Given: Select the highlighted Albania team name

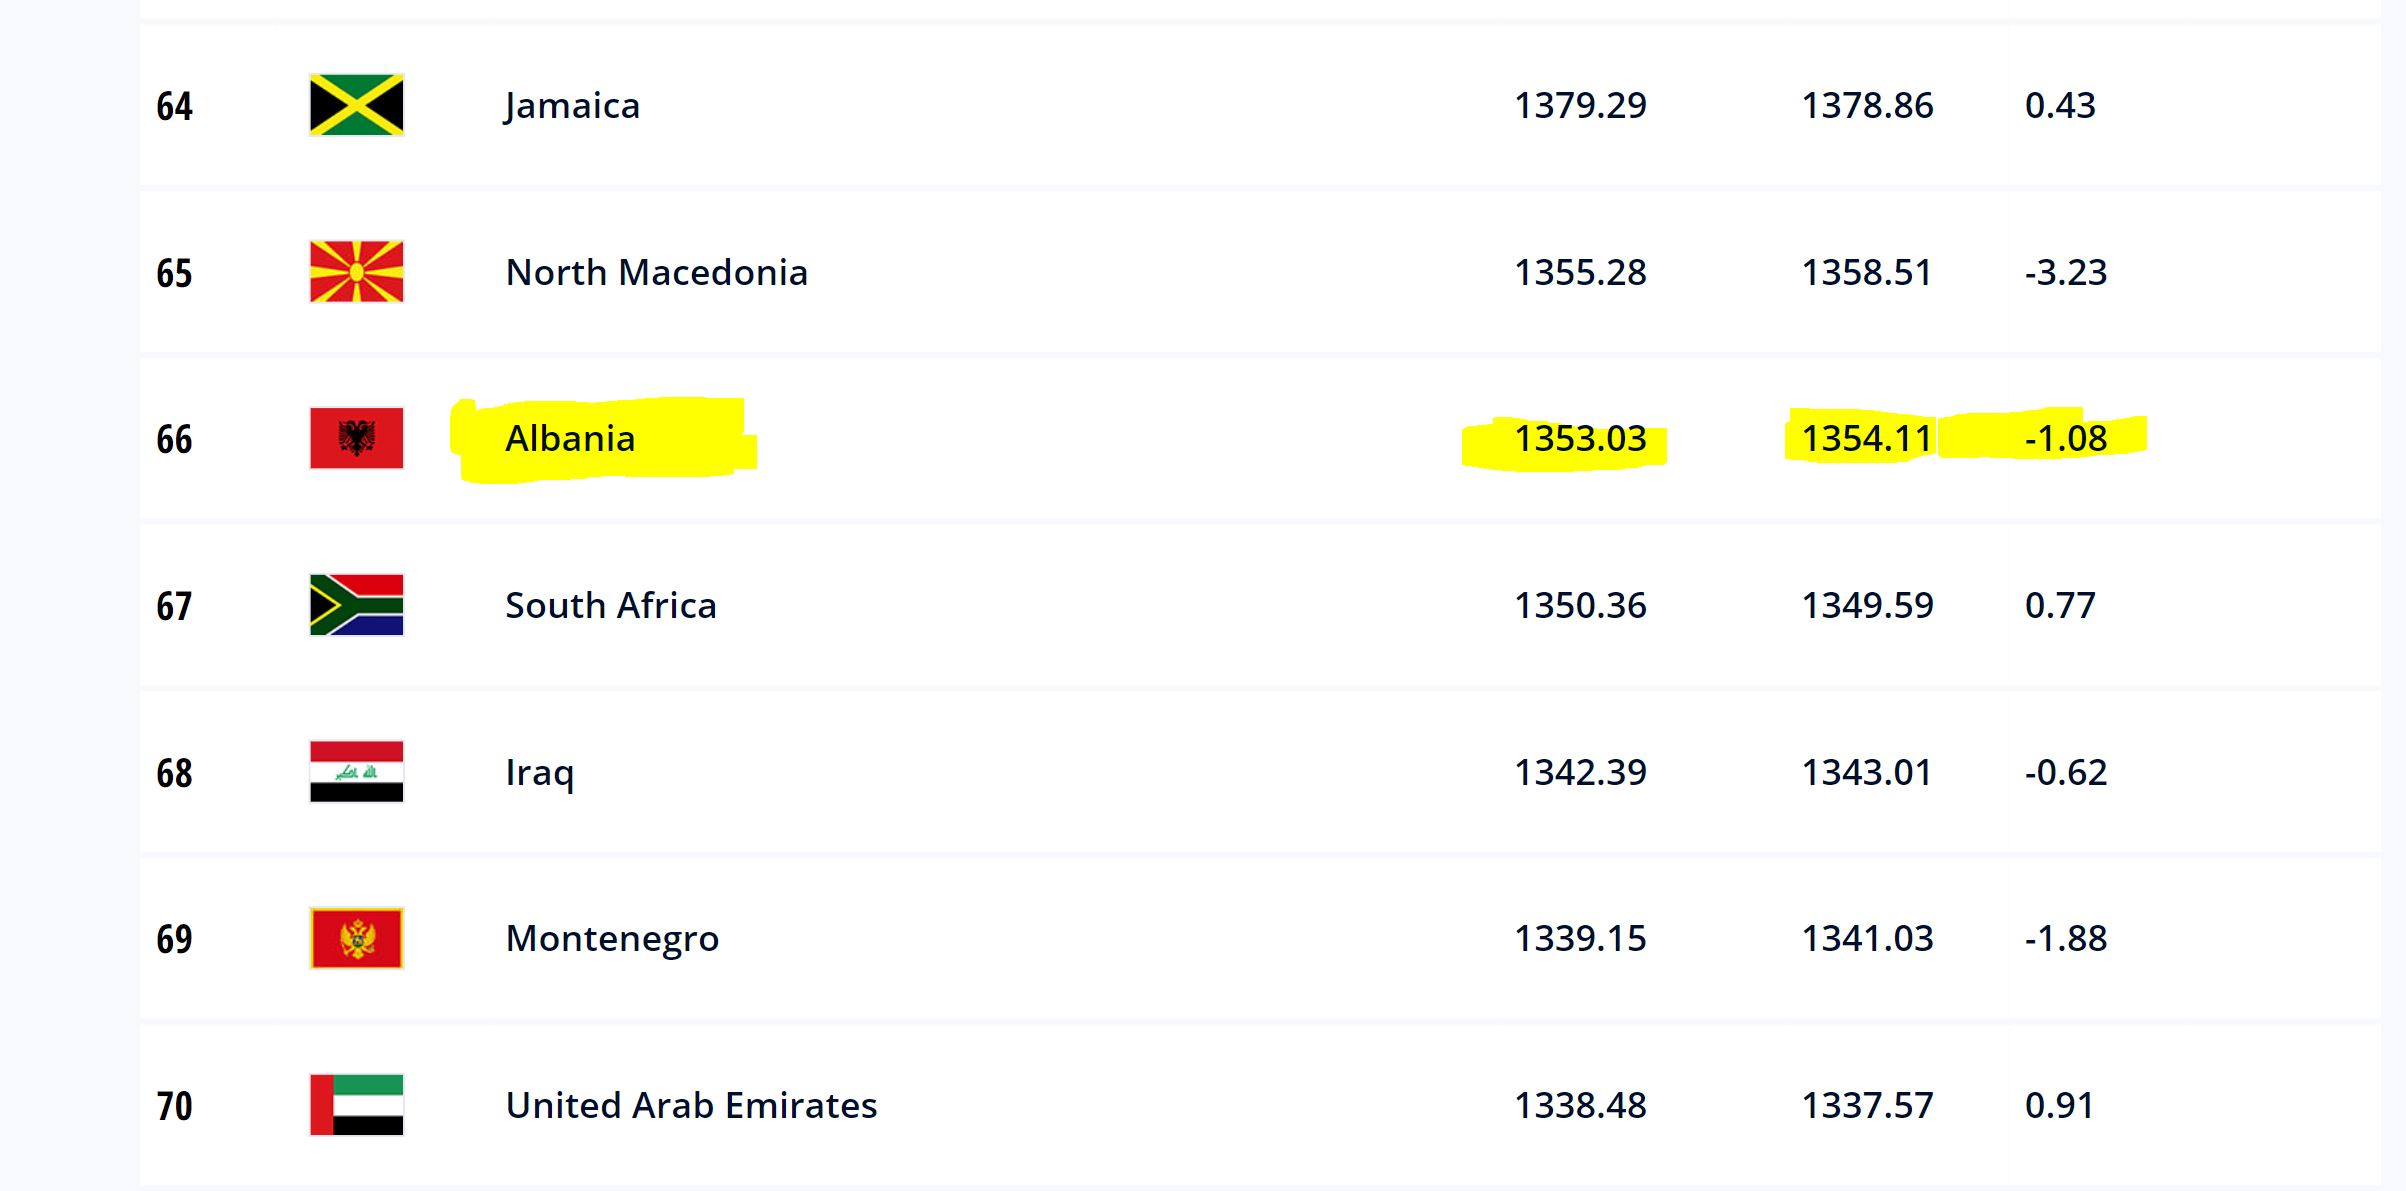Looking at the screenshot, I should [x=570, y=438].
